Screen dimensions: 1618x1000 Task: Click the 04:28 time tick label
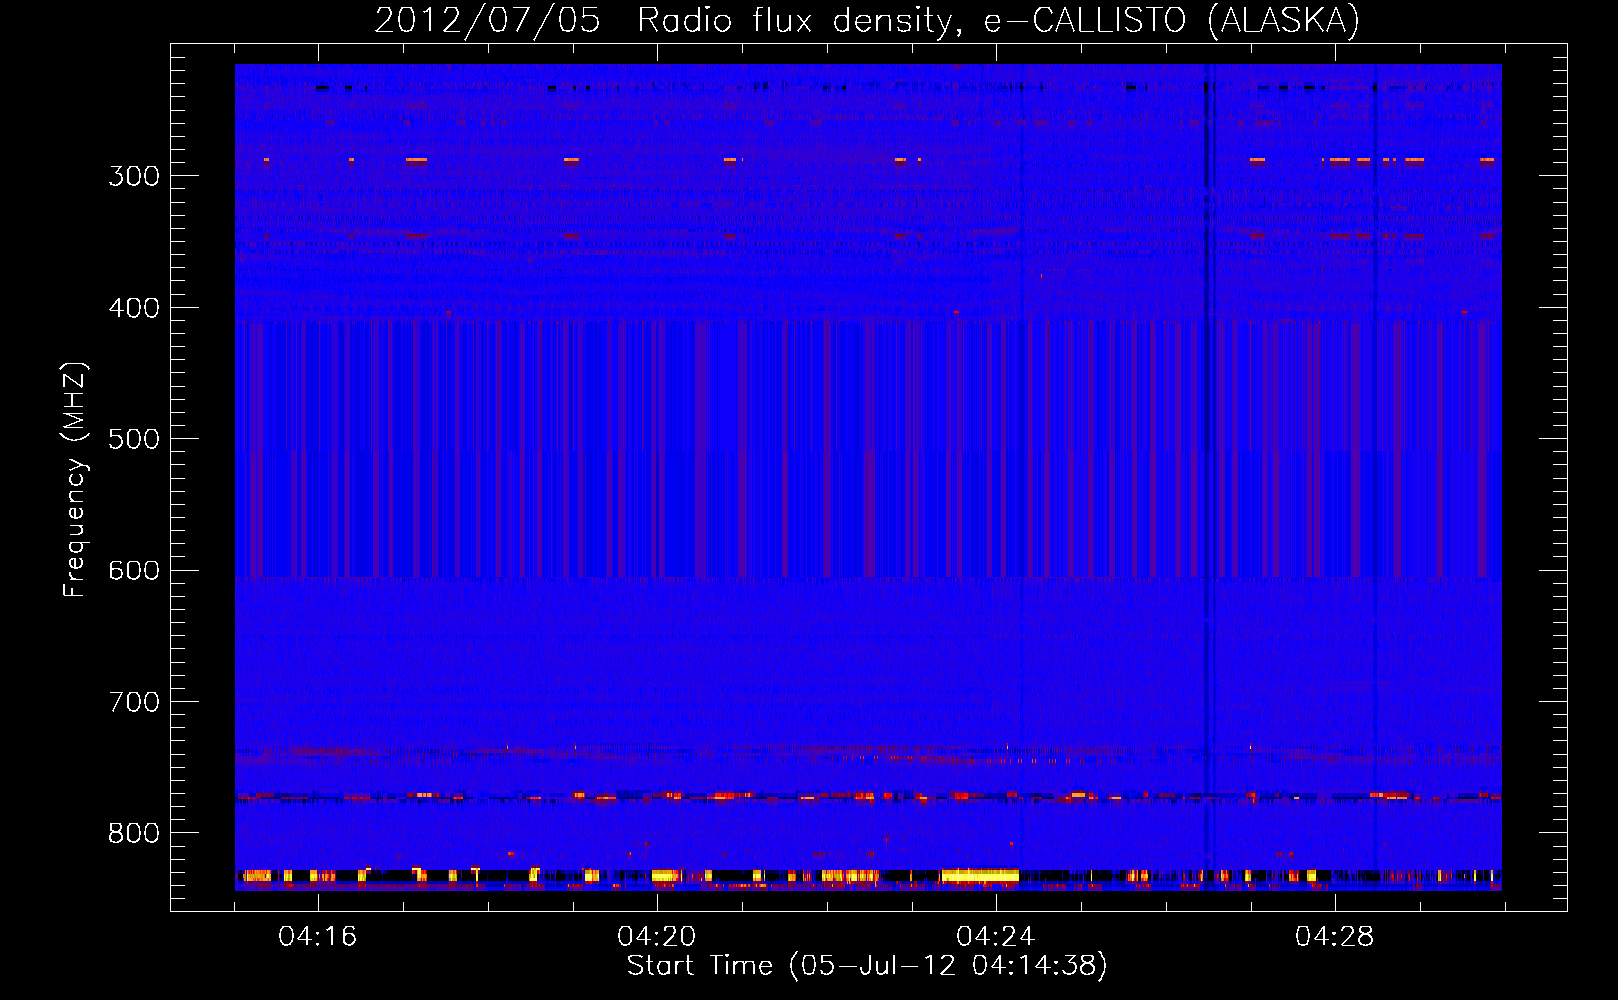tap(1335, 936)
